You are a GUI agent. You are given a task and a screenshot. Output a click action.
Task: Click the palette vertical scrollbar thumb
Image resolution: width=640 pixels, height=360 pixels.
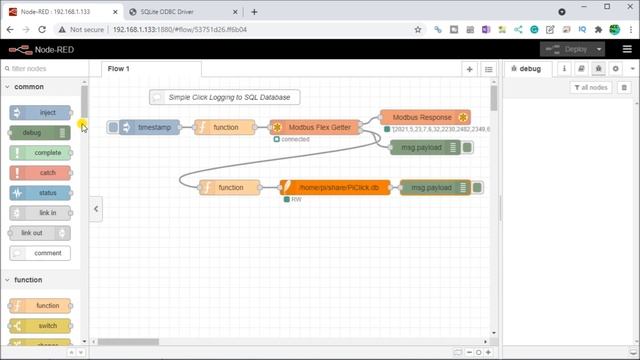[x=84, y=102]
